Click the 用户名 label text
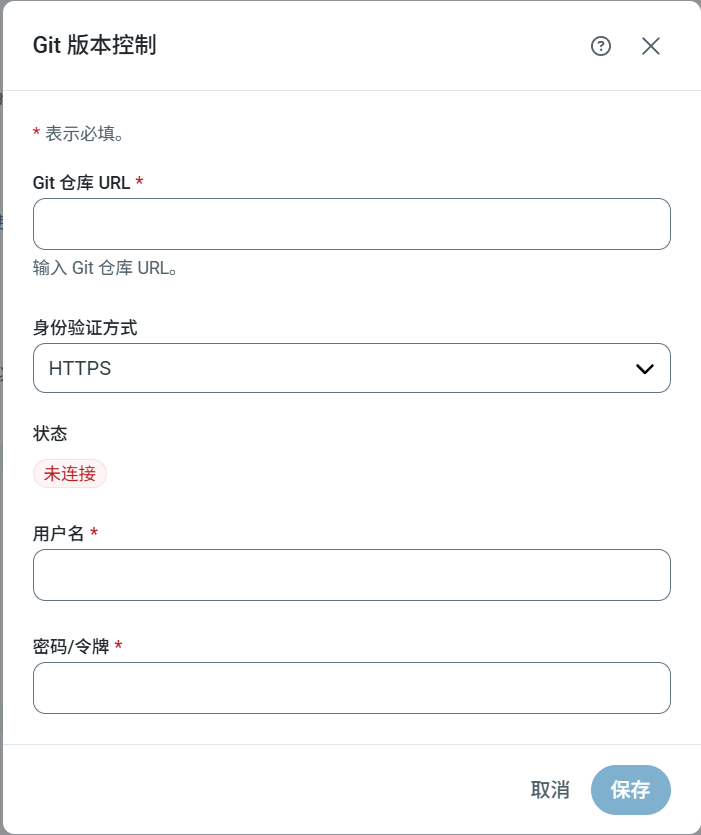 [x=59, y=533]
